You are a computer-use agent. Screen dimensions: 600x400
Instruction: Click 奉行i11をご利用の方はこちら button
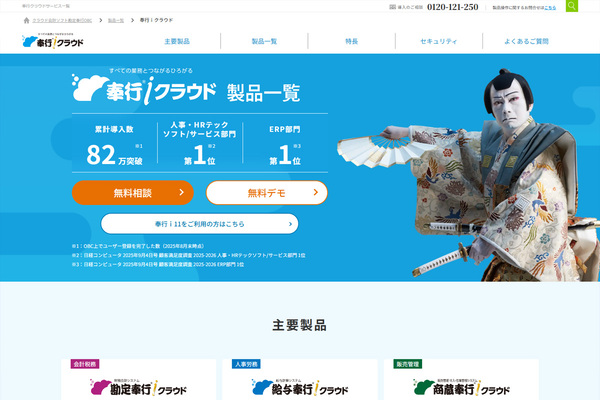pyautogui.click(x=199, y=224)
